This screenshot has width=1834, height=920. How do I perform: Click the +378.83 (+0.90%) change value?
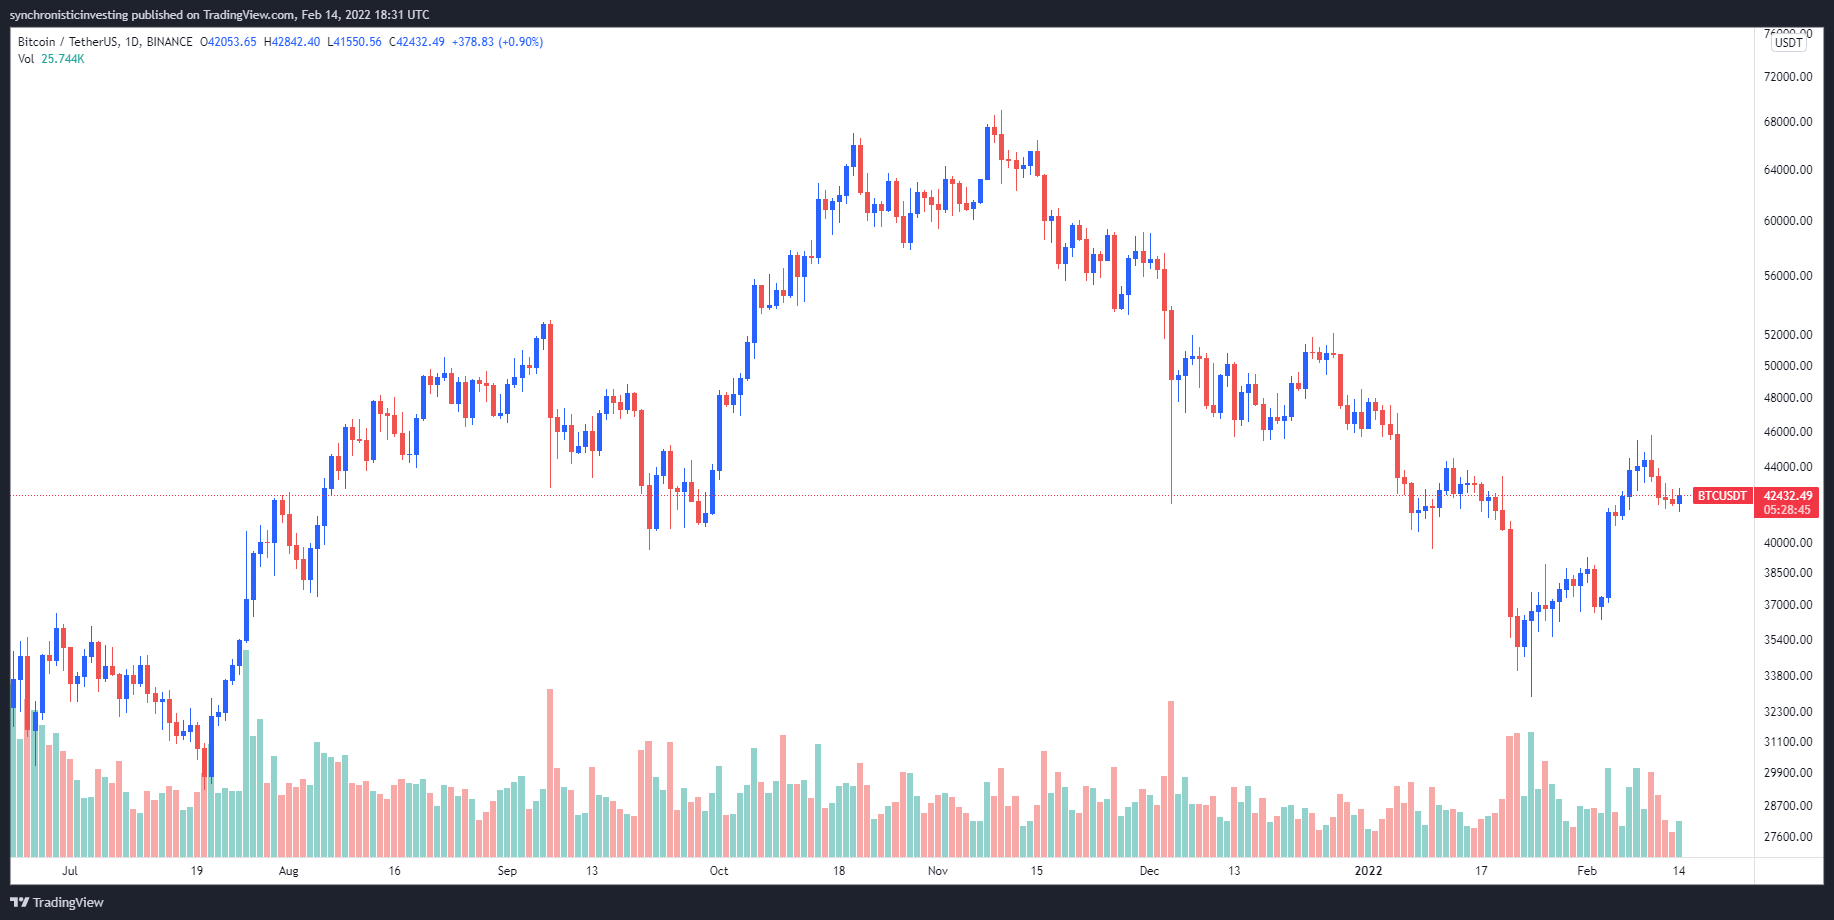click(497, 42)
